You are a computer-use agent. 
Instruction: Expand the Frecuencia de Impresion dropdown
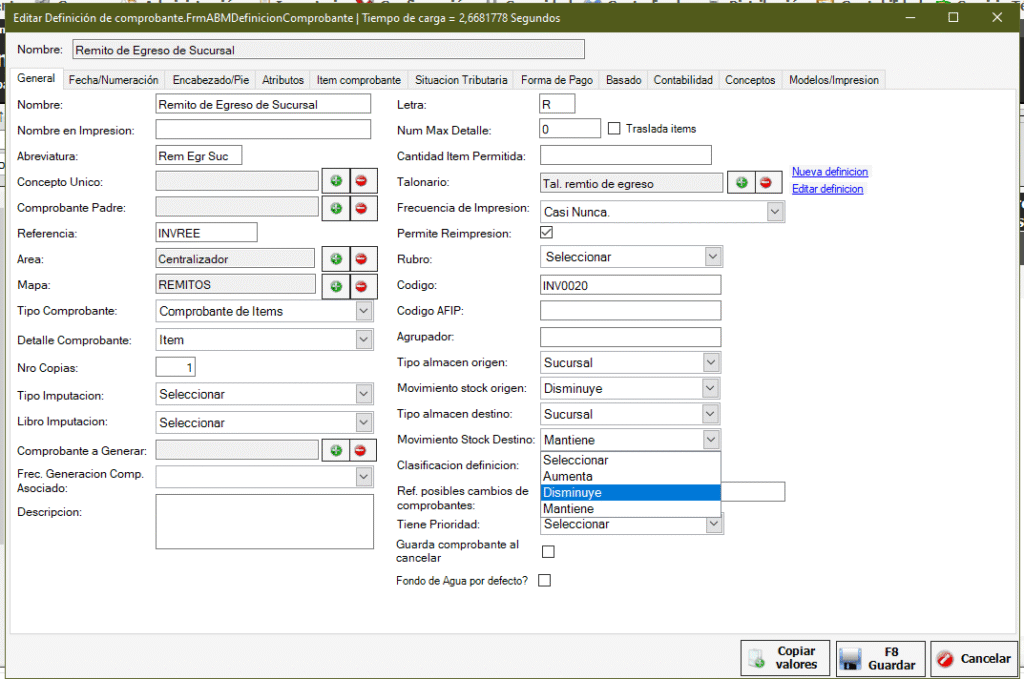(x=775, y=212)
